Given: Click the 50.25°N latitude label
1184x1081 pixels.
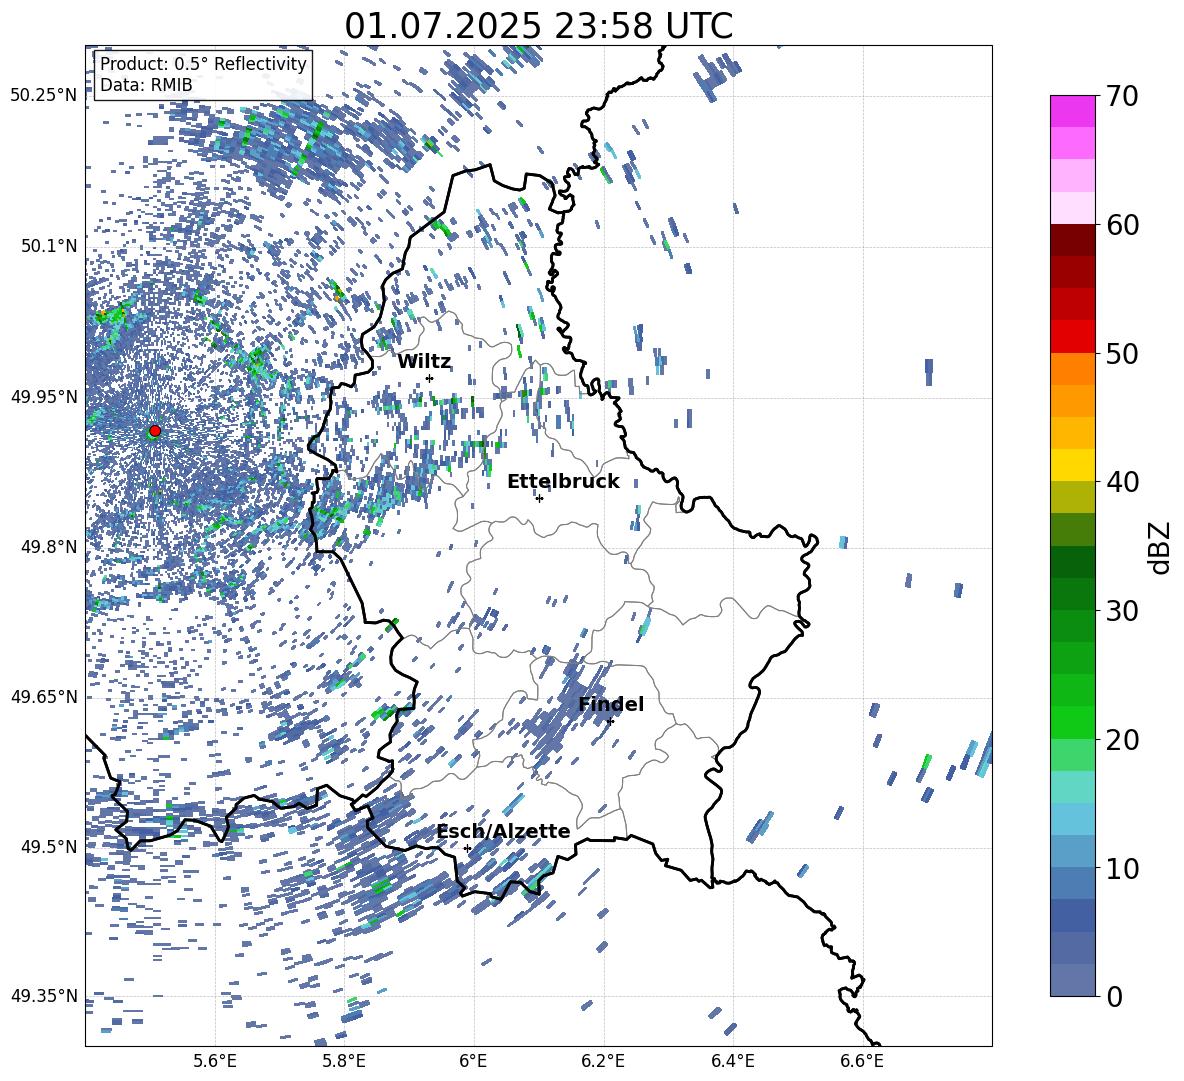Looking at the screenshot, I should [x=44, y=96].
